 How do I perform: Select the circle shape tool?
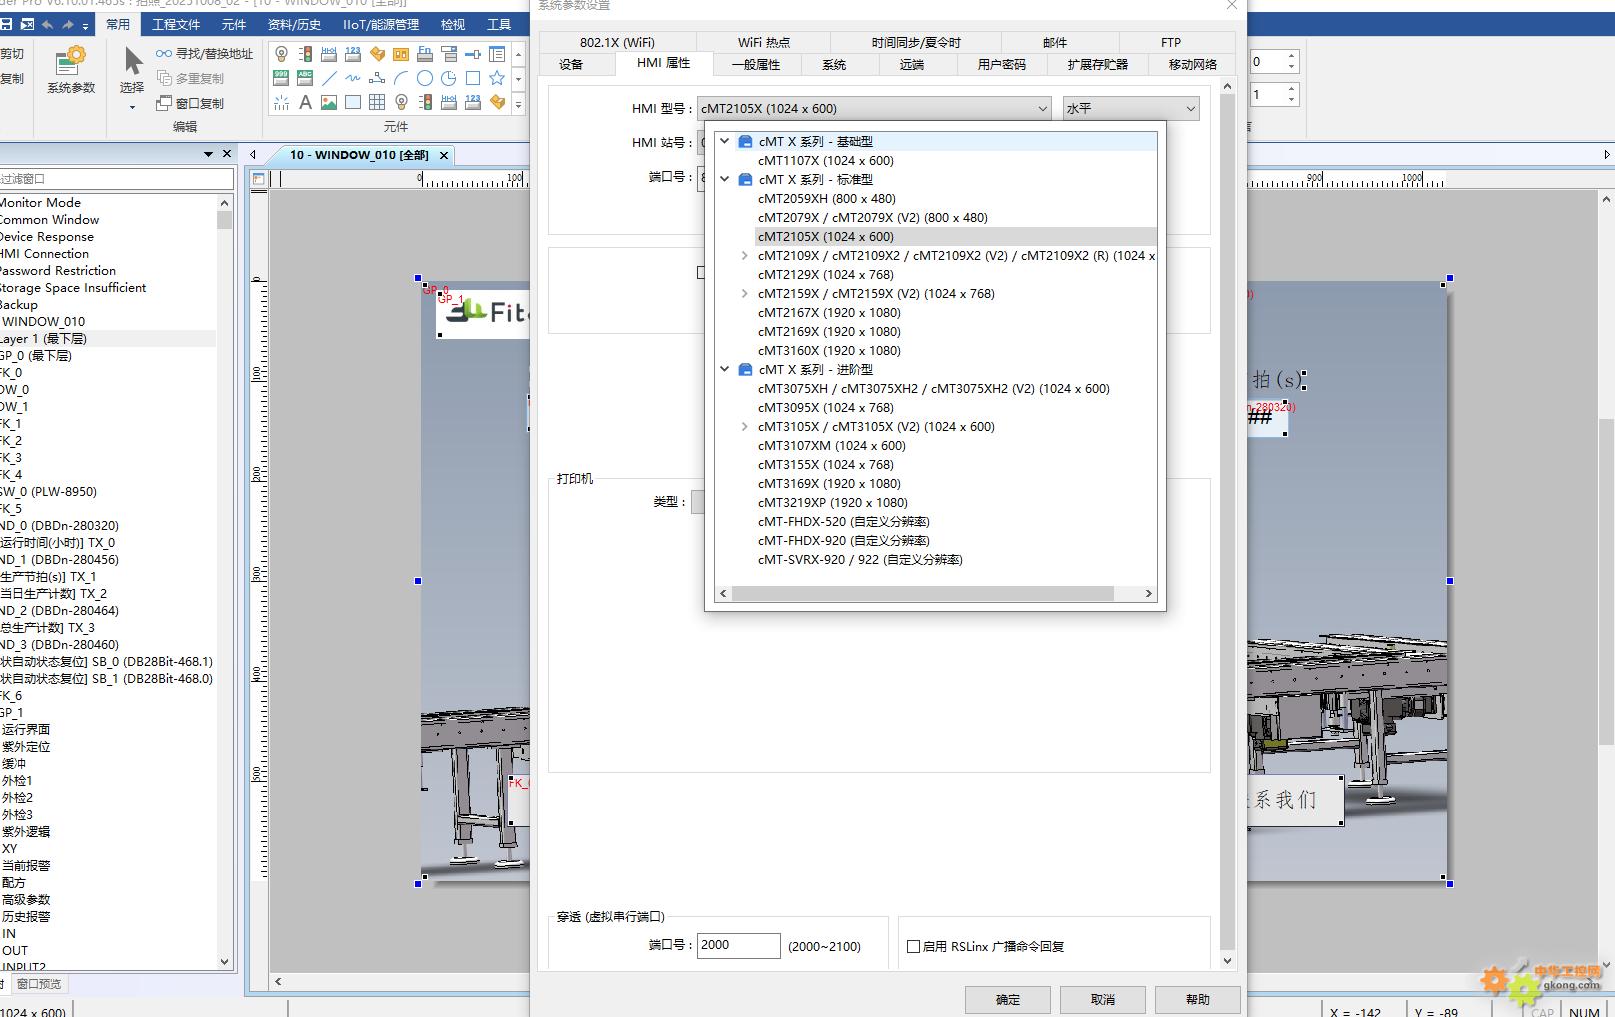[x=425, y=78]
